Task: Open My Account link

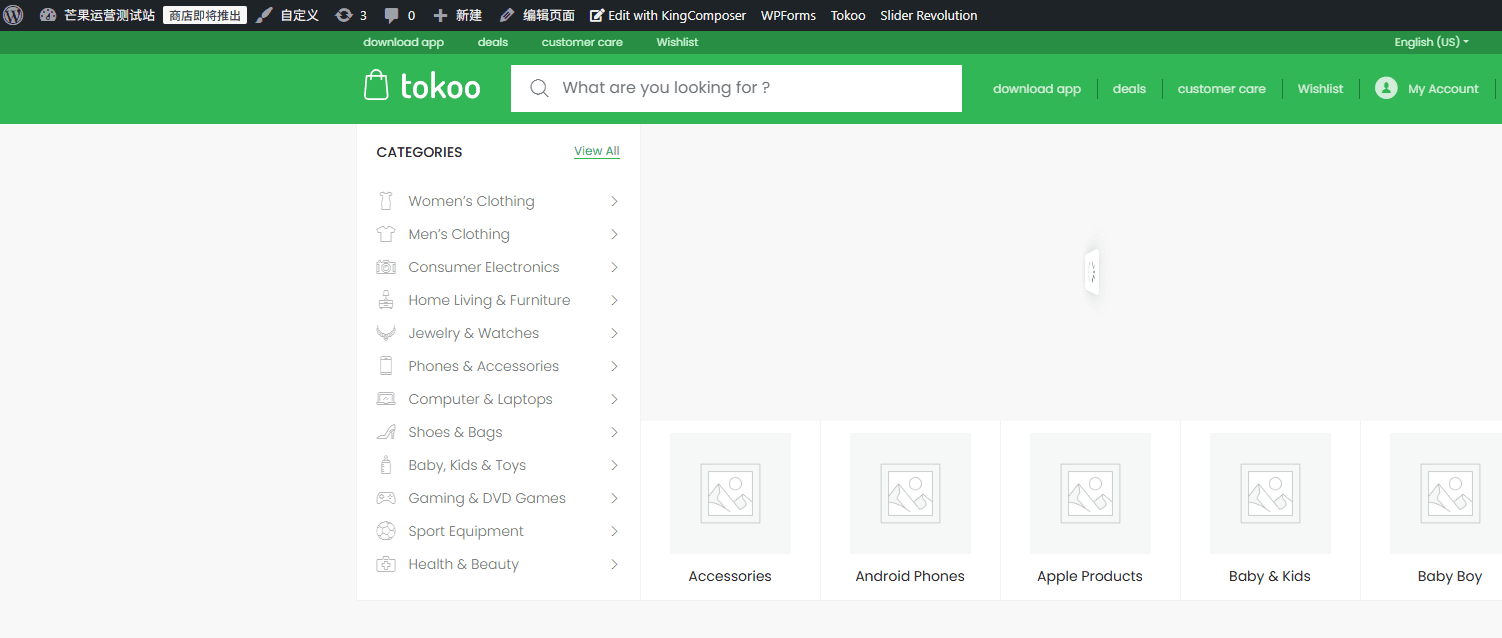Action: tap(1443, 88)
